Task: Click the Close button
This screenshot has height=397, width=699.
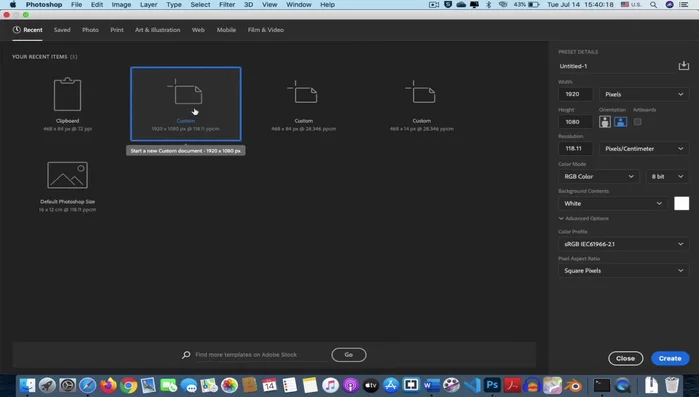Action: tap(625, 359)
